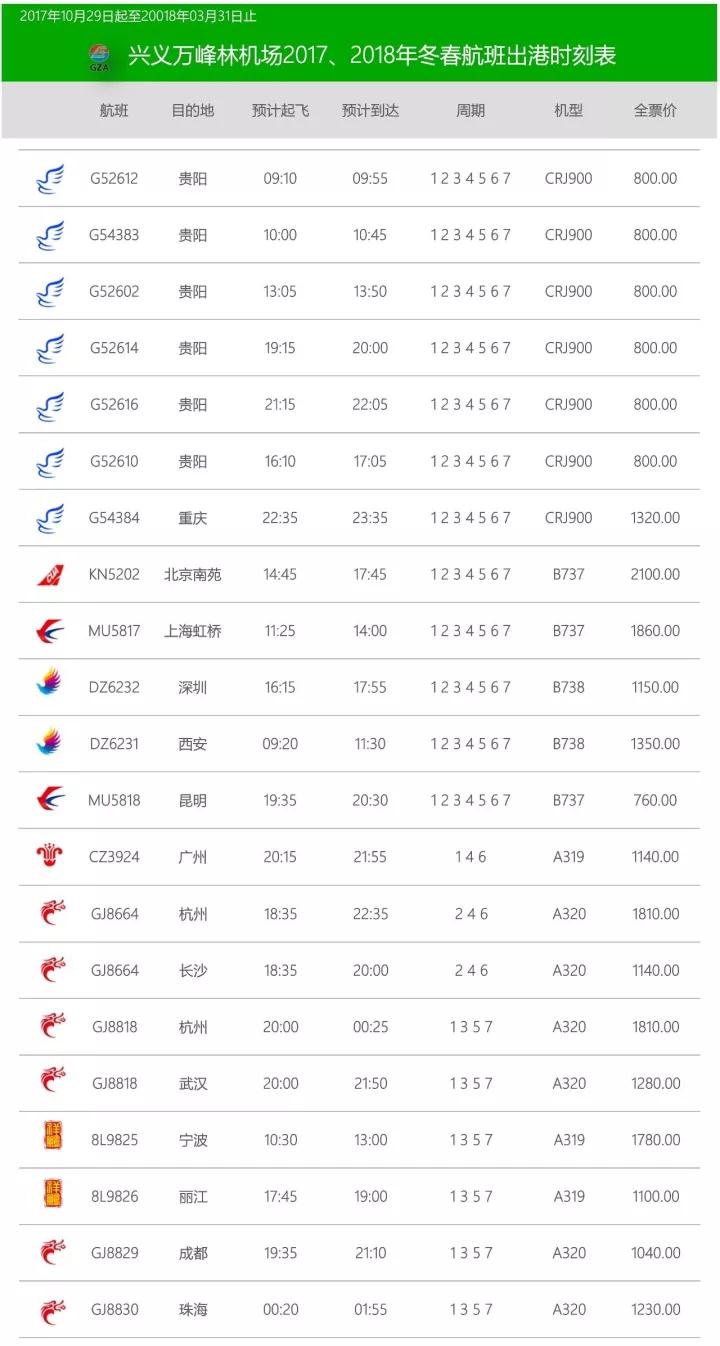The width and height of the screenshot is (720, 1346).
Task: Click Lucky Air logo beside 8L9825
Action: pos(52,1138)
